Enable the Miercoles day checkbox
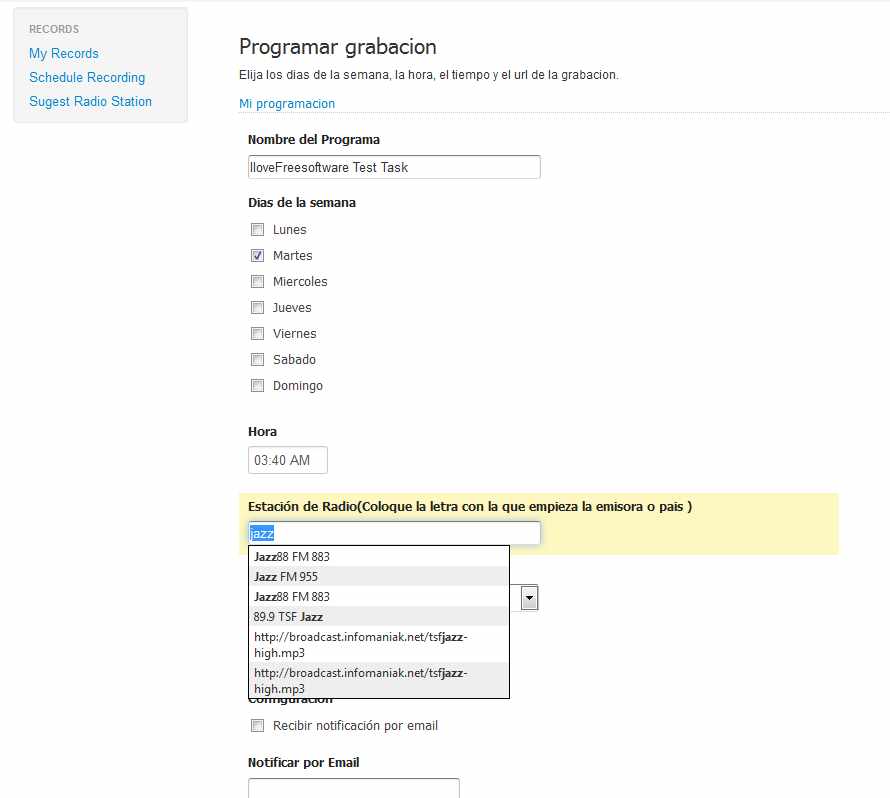Image resolution: width=890 pixels, height=798 pixels. pyautogui.click(x=257, y=281)
